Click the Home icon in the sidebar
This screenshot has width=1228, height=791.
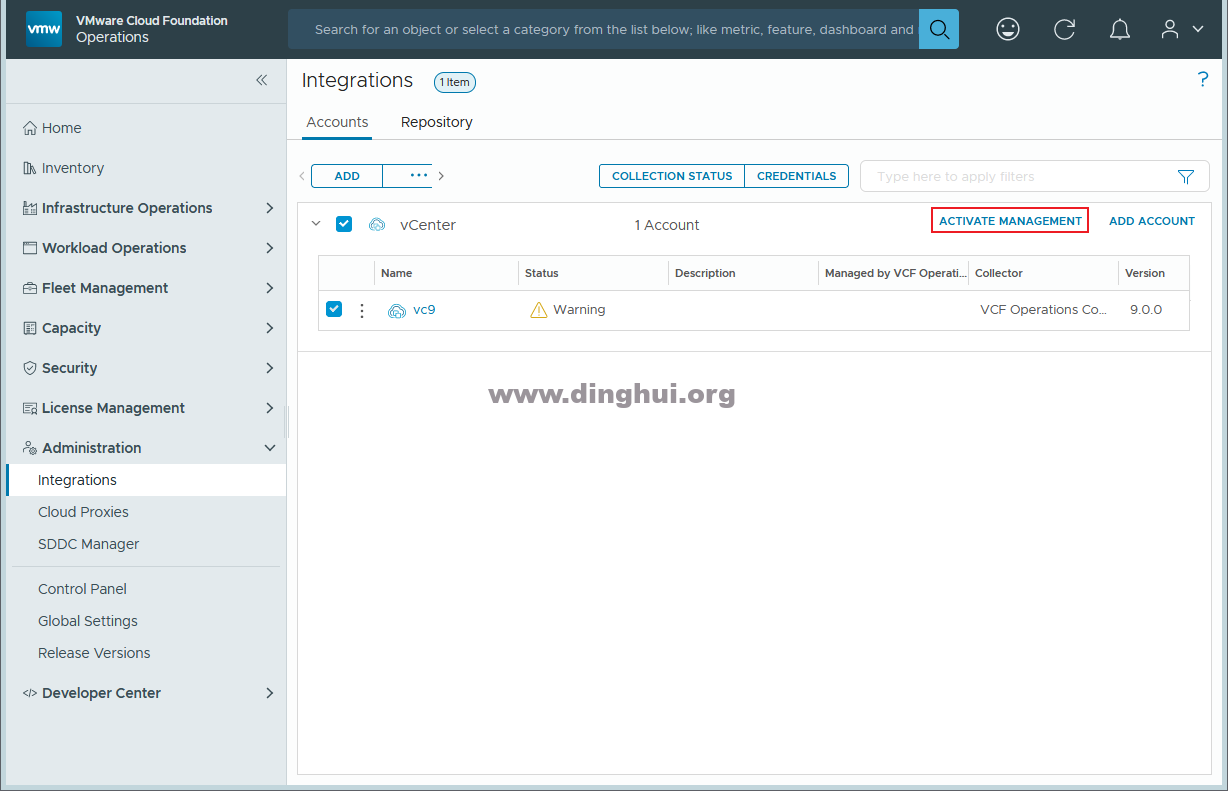coord(30,128)
